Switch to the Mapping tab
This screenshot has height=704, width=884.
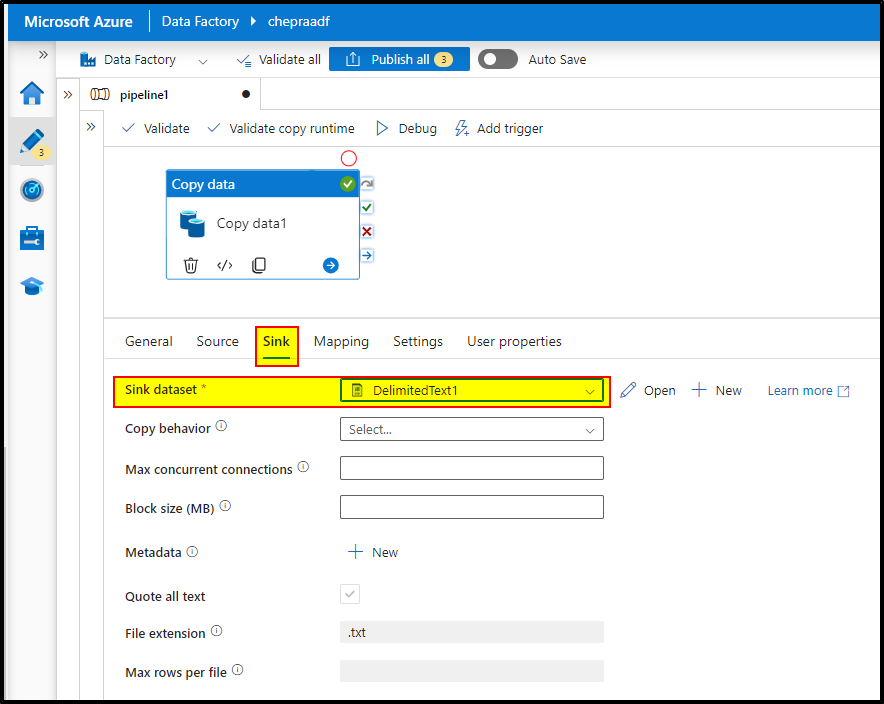(341, 341)
